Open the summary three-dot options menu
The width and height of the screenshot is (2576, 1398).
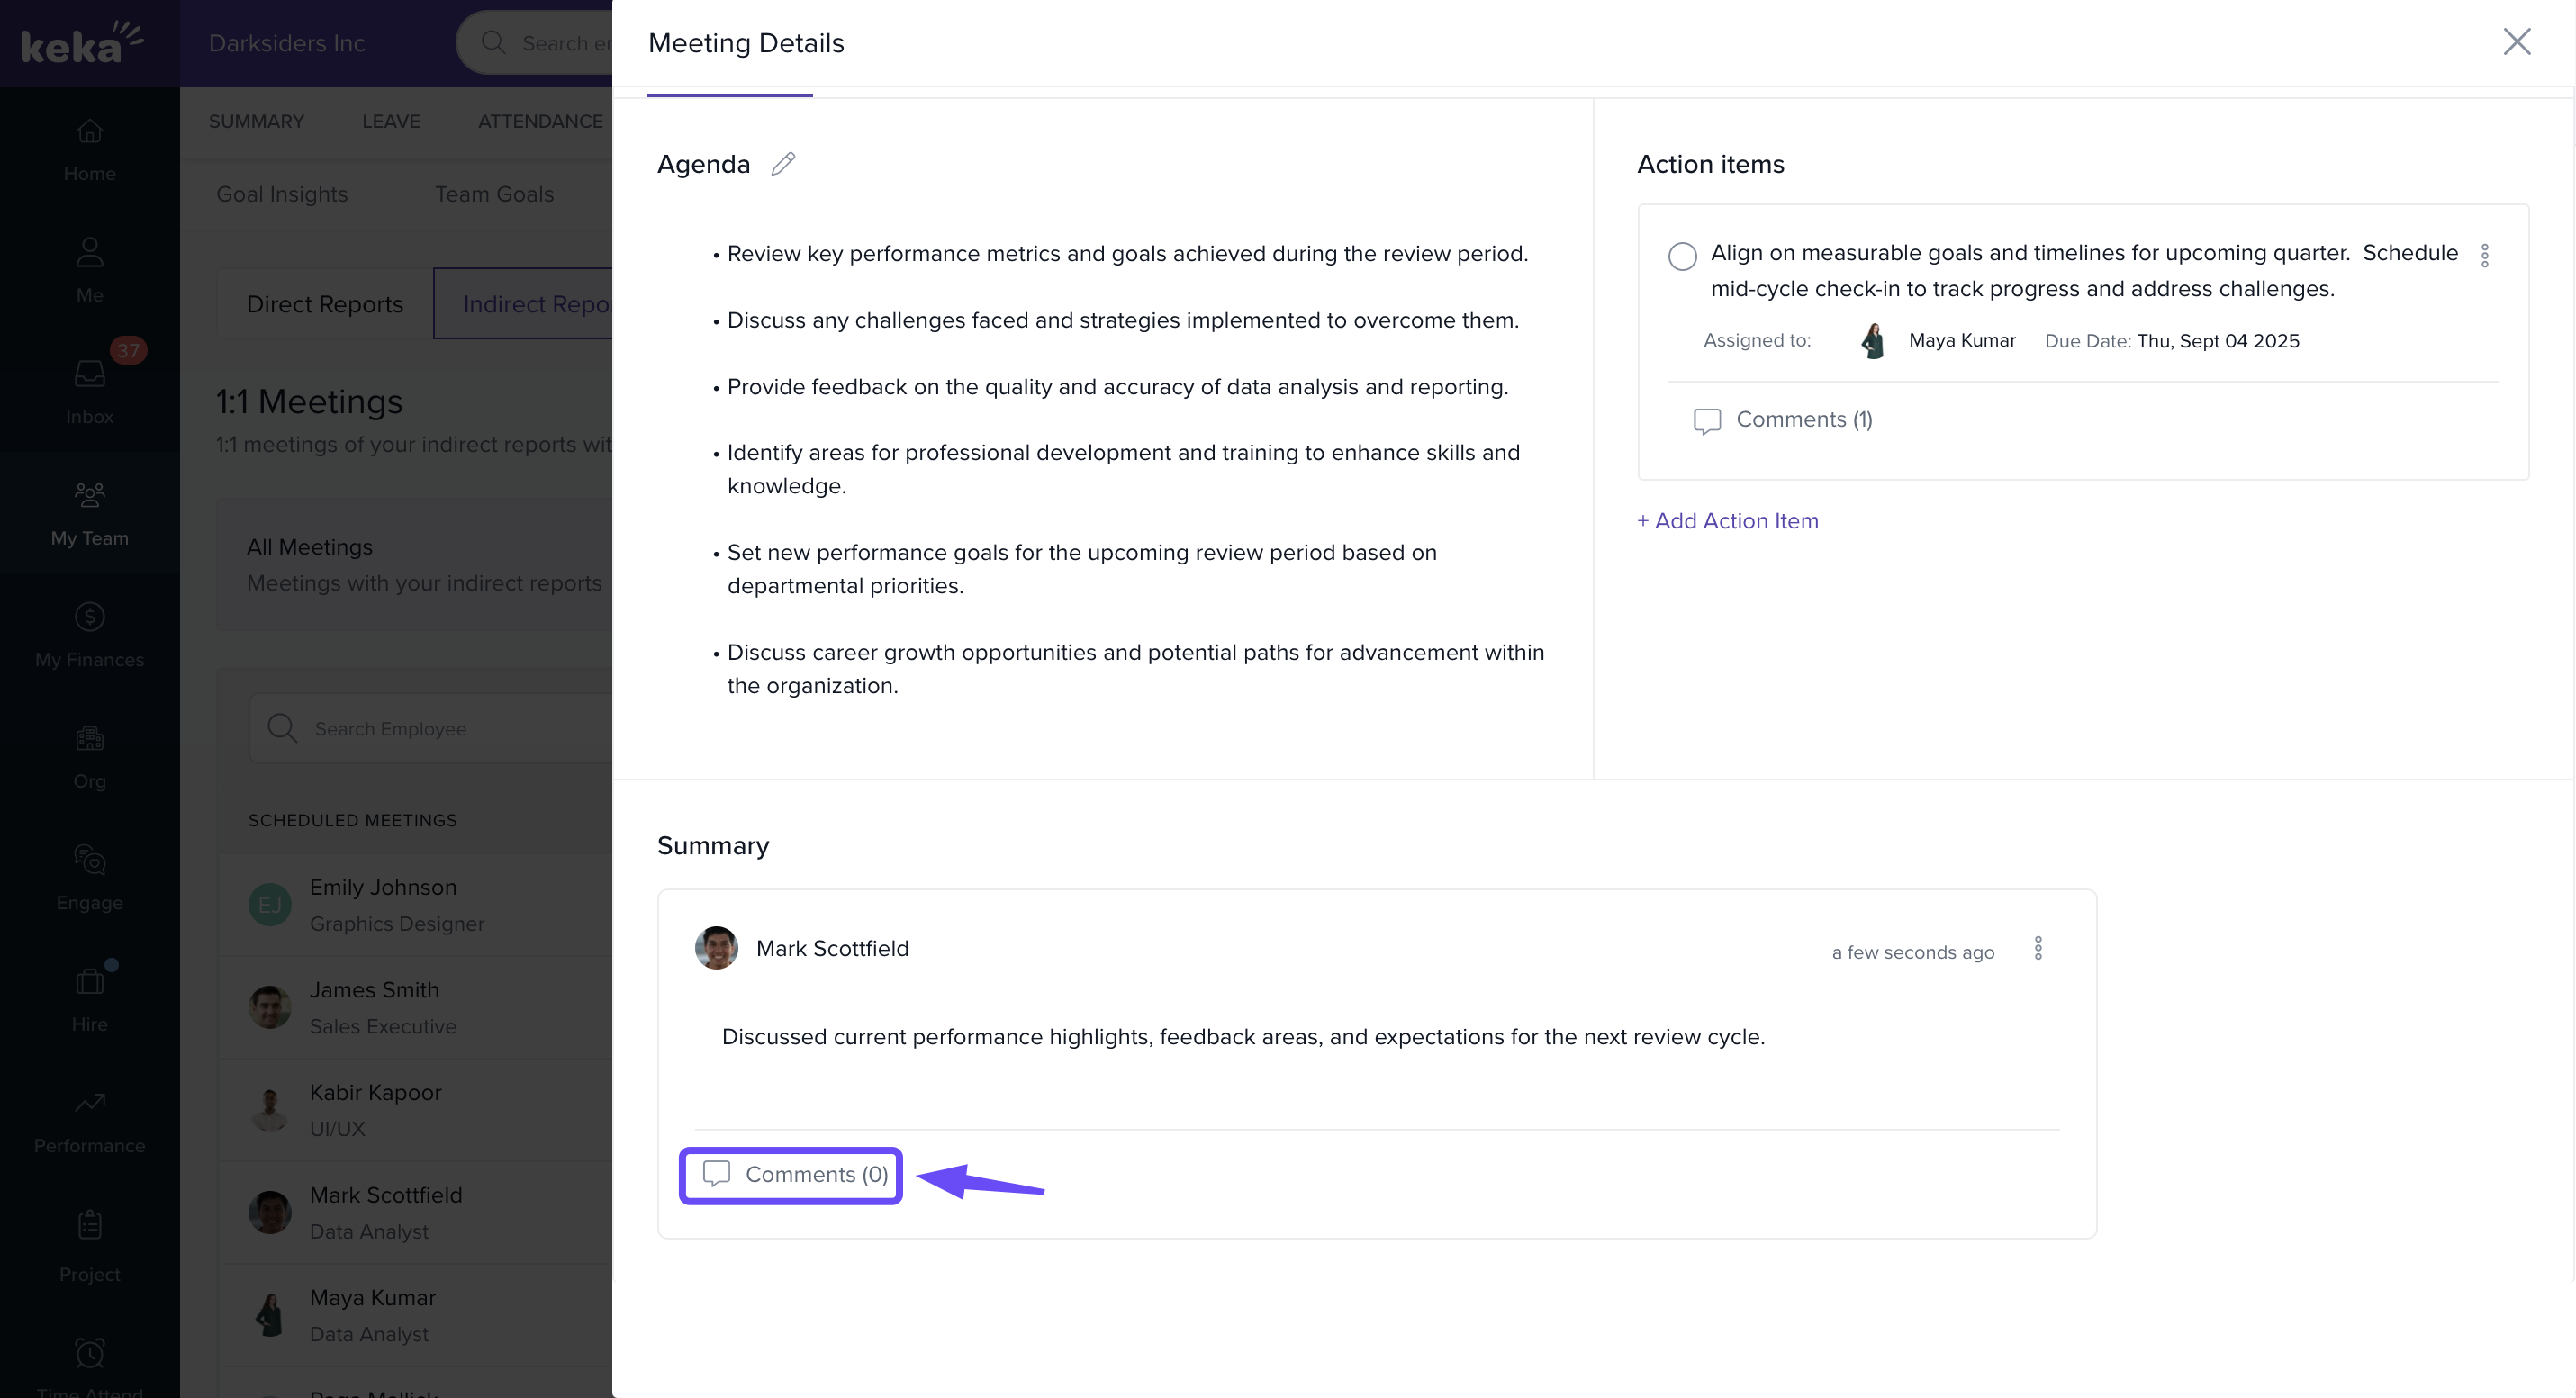click(2038, 948)
